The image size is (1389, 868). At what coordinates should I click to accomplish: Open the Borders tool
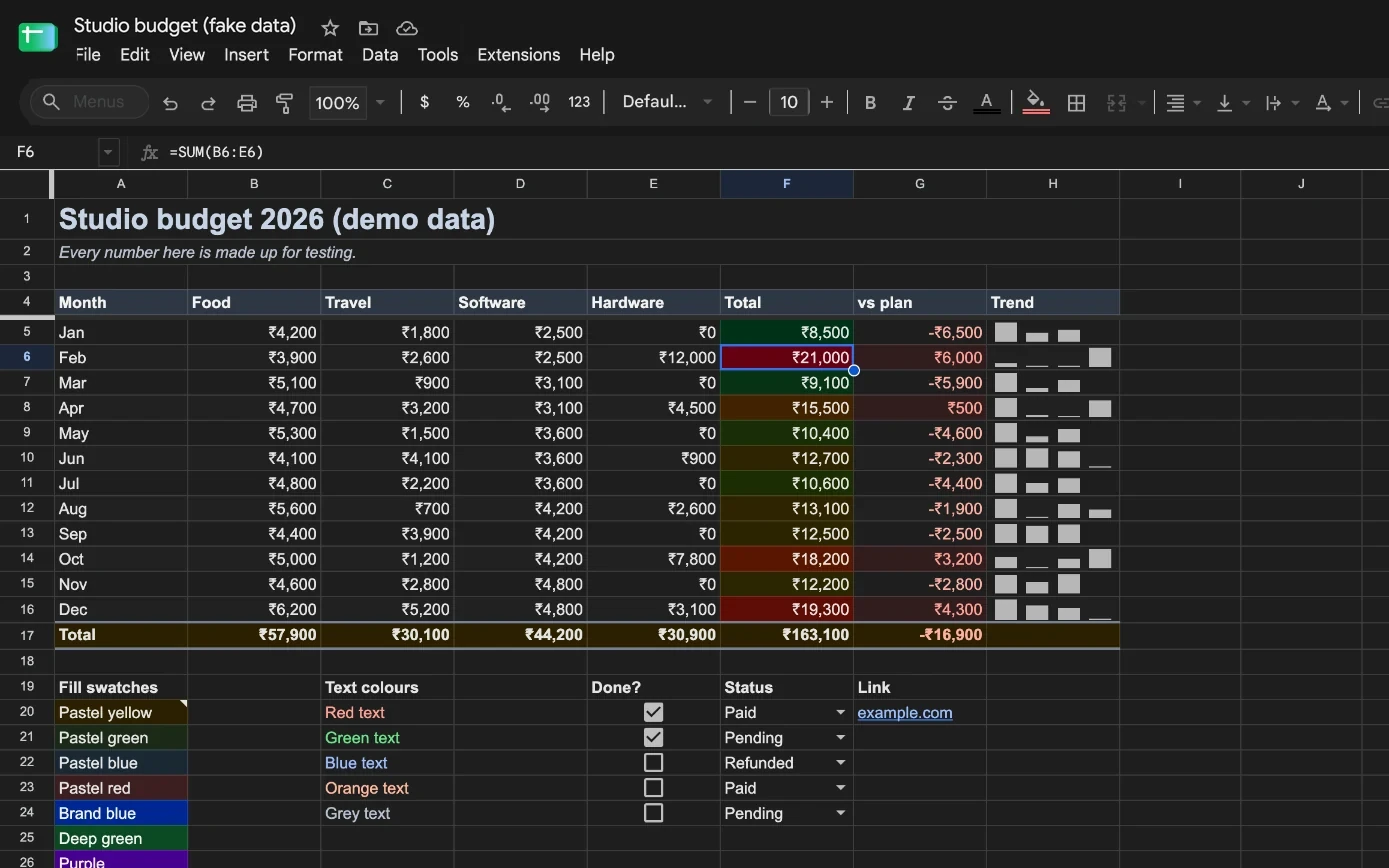1076,103
